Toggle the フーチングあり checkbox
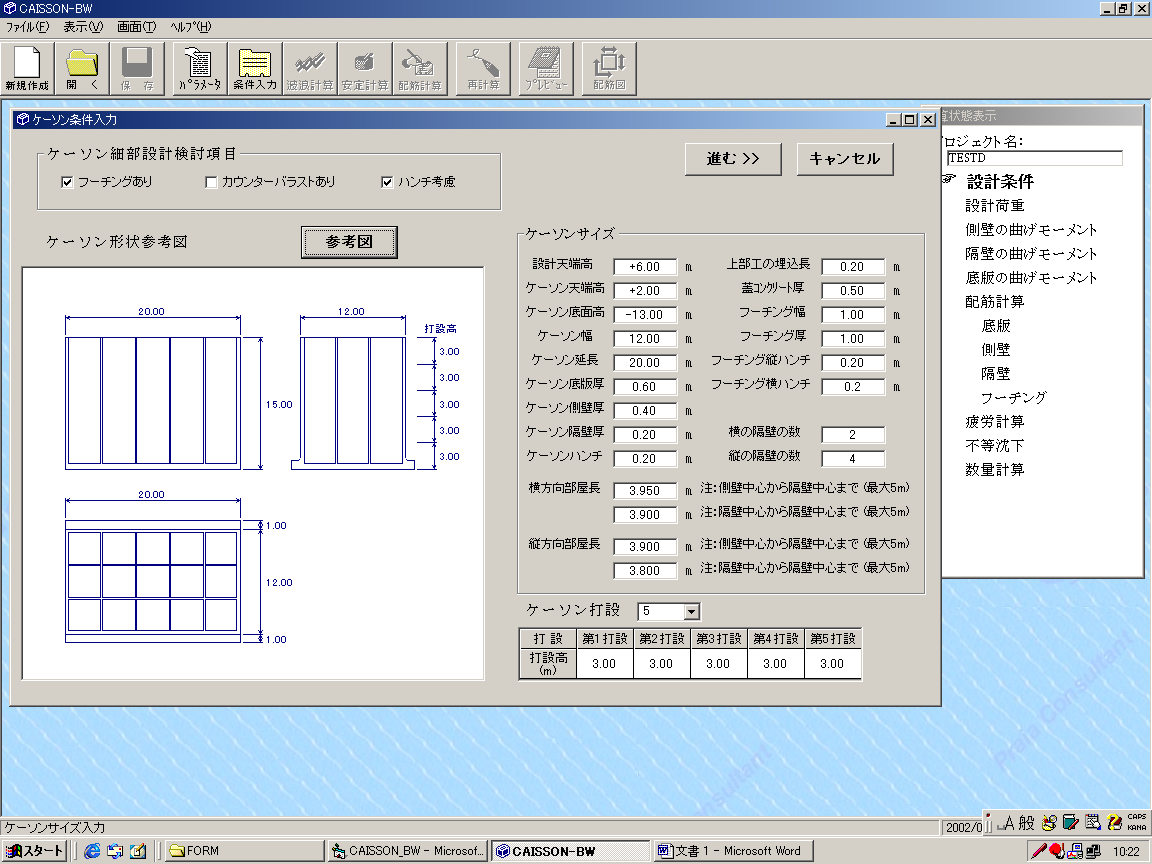This screenshot has width=1152, height=864. pyautogui.click(x=68, y=182)
